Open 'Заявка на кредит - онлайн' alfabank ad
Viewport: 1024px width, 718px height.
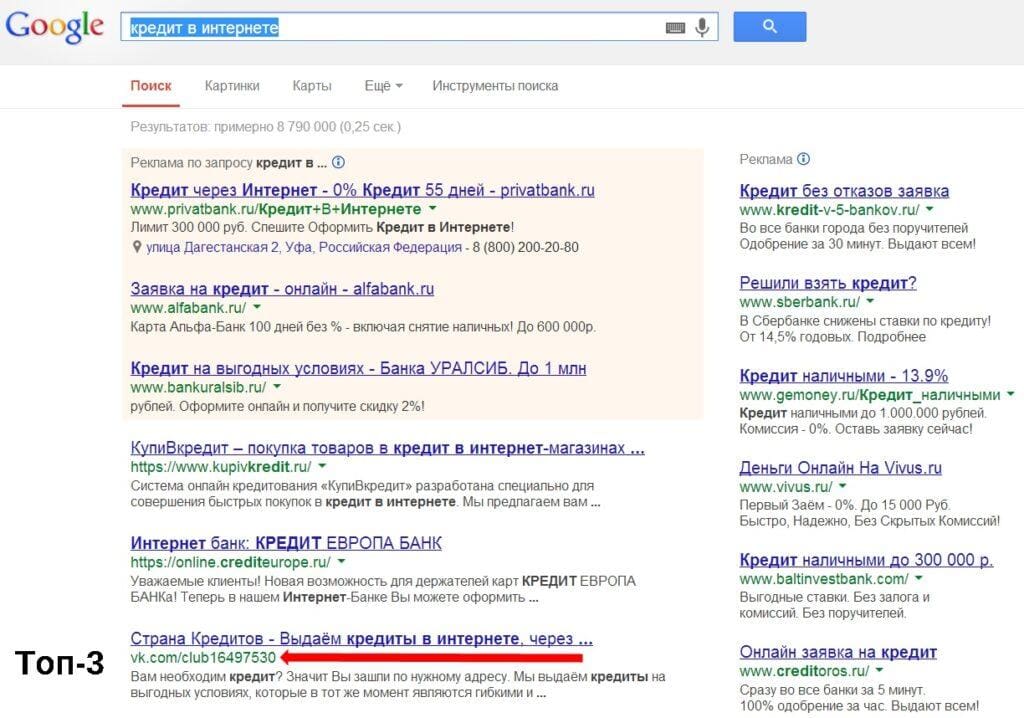(282, 289)
